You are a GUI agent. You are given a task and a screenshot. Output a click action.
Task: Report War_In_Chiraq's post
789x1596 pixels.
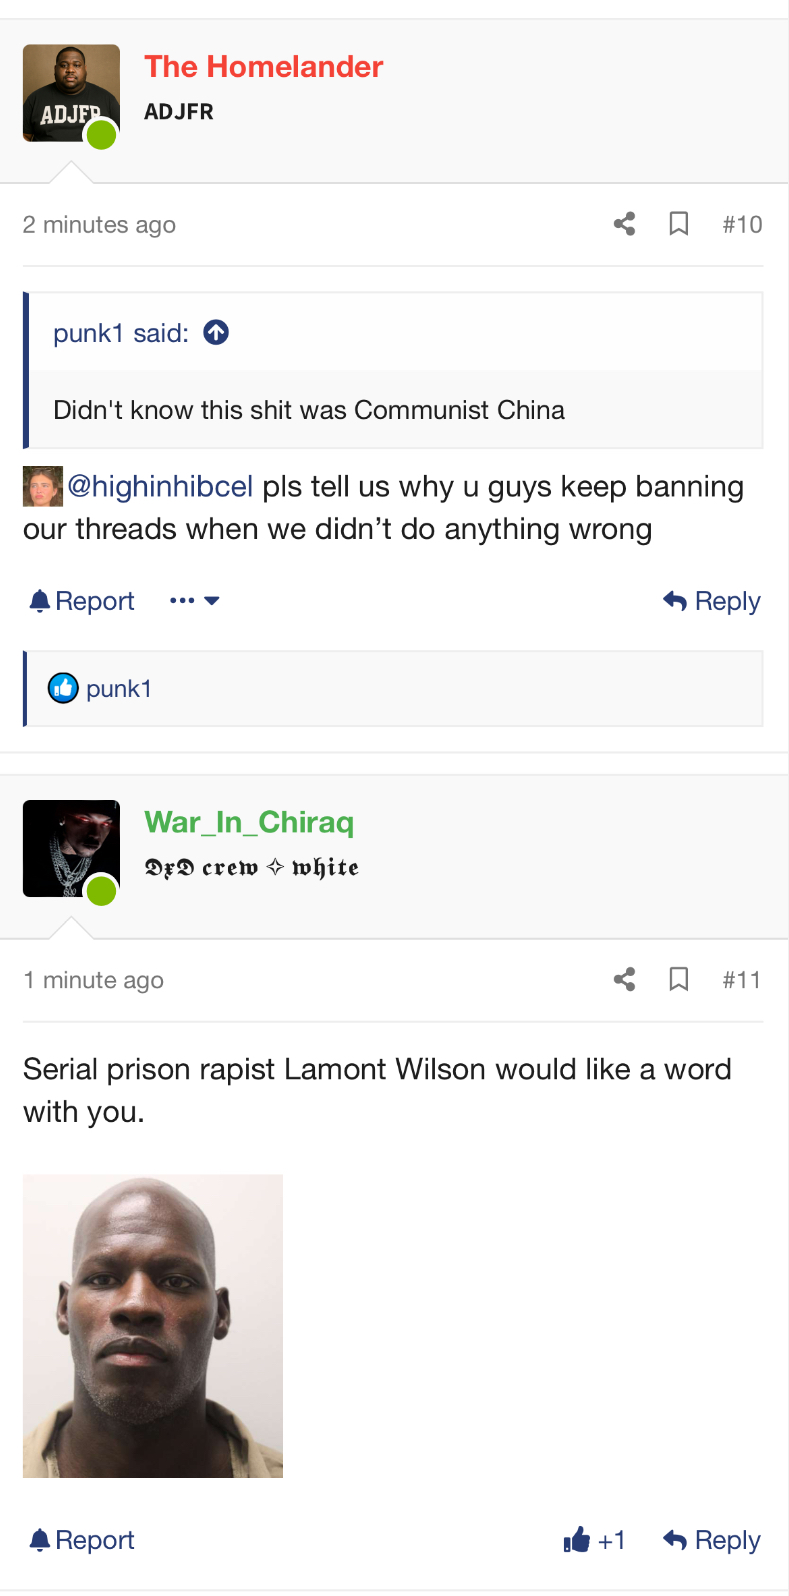coord(82,1540)
